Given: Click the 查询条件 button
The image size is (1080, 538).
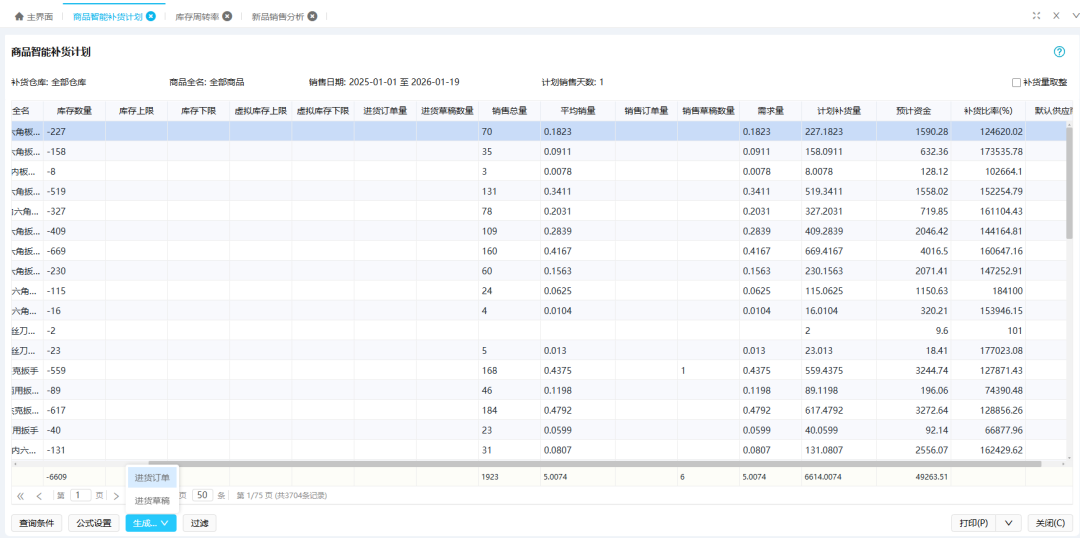Looking at the screenshot, I should (x=36, y=522).
